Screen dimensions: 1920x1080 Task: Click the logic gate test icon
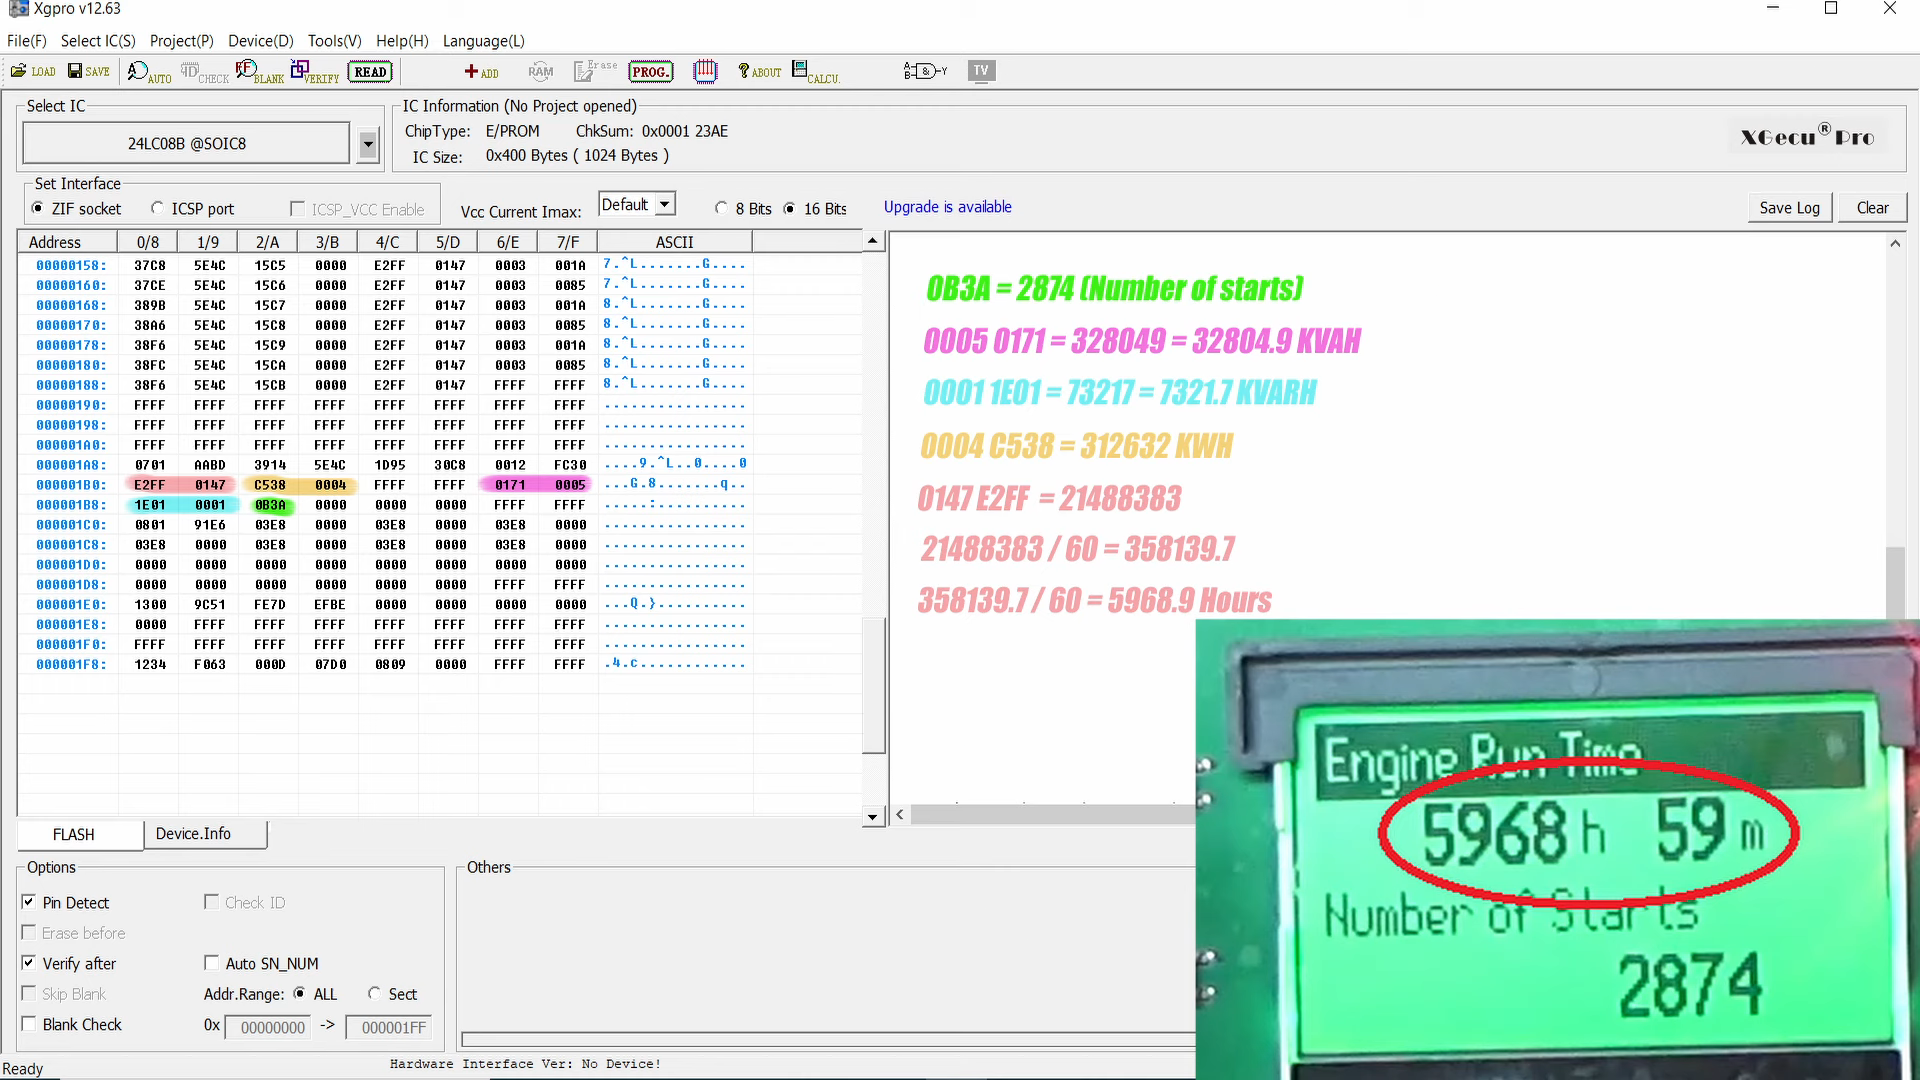pos(924,71)
